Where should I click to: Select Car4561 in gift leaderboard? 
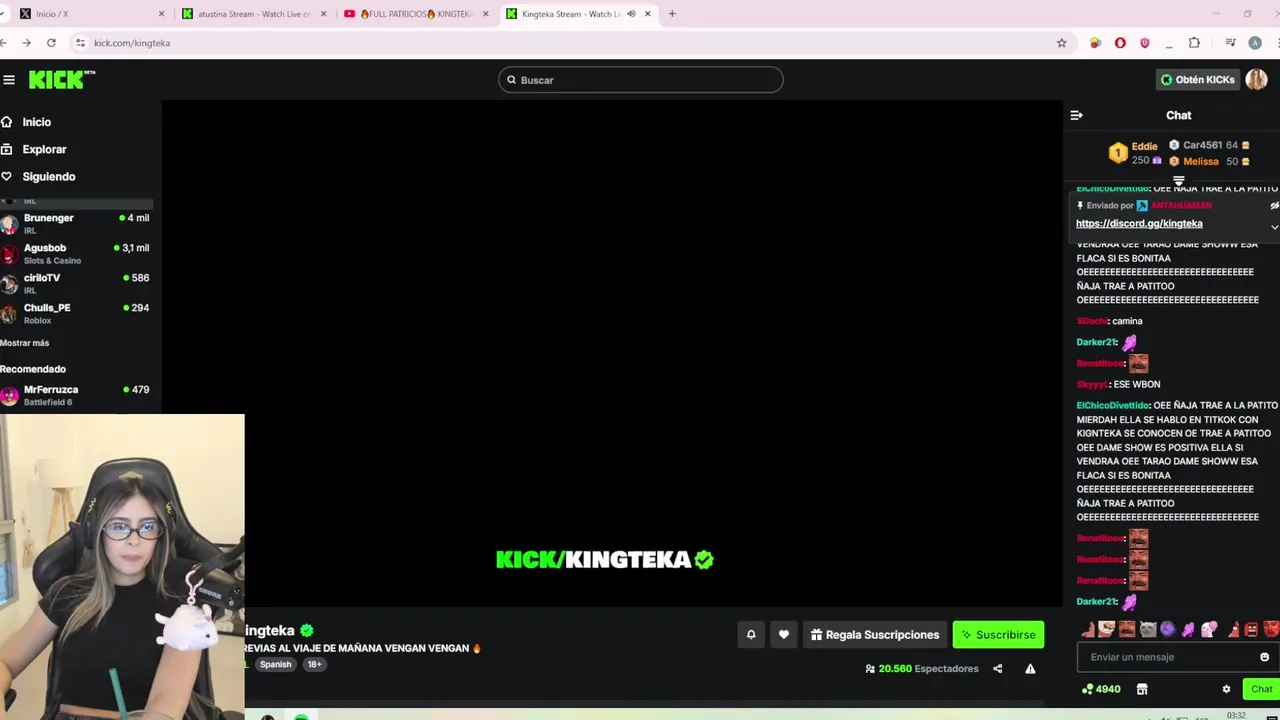point(1210,145)
